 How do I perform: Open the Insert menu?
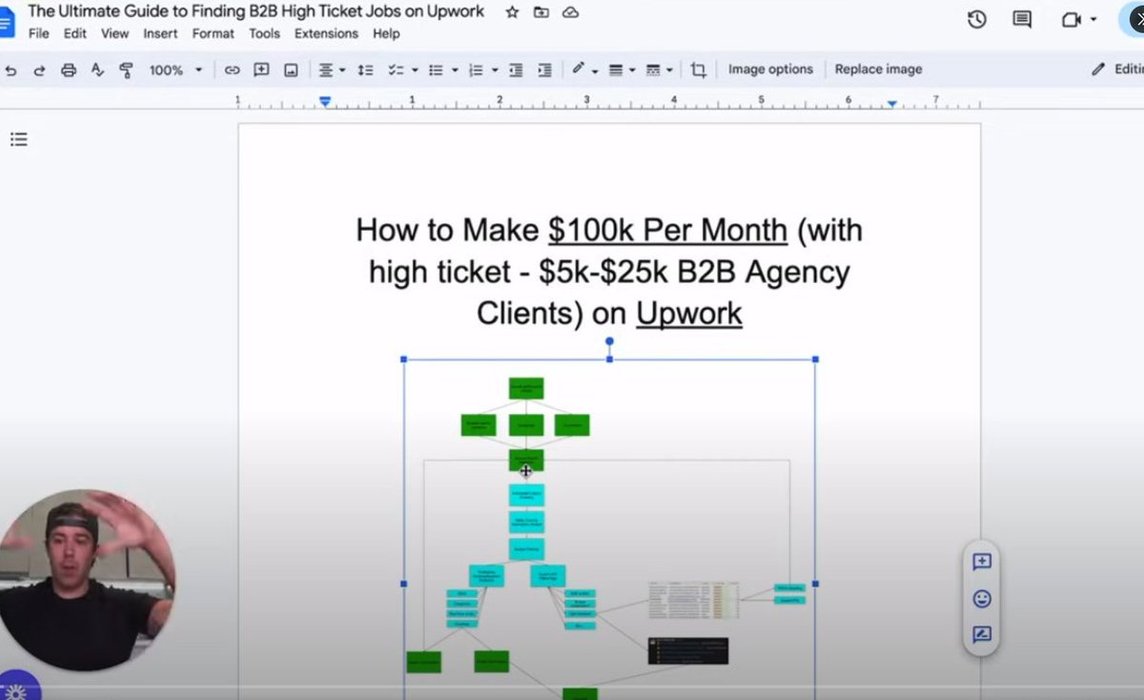(x=160, y=33)
